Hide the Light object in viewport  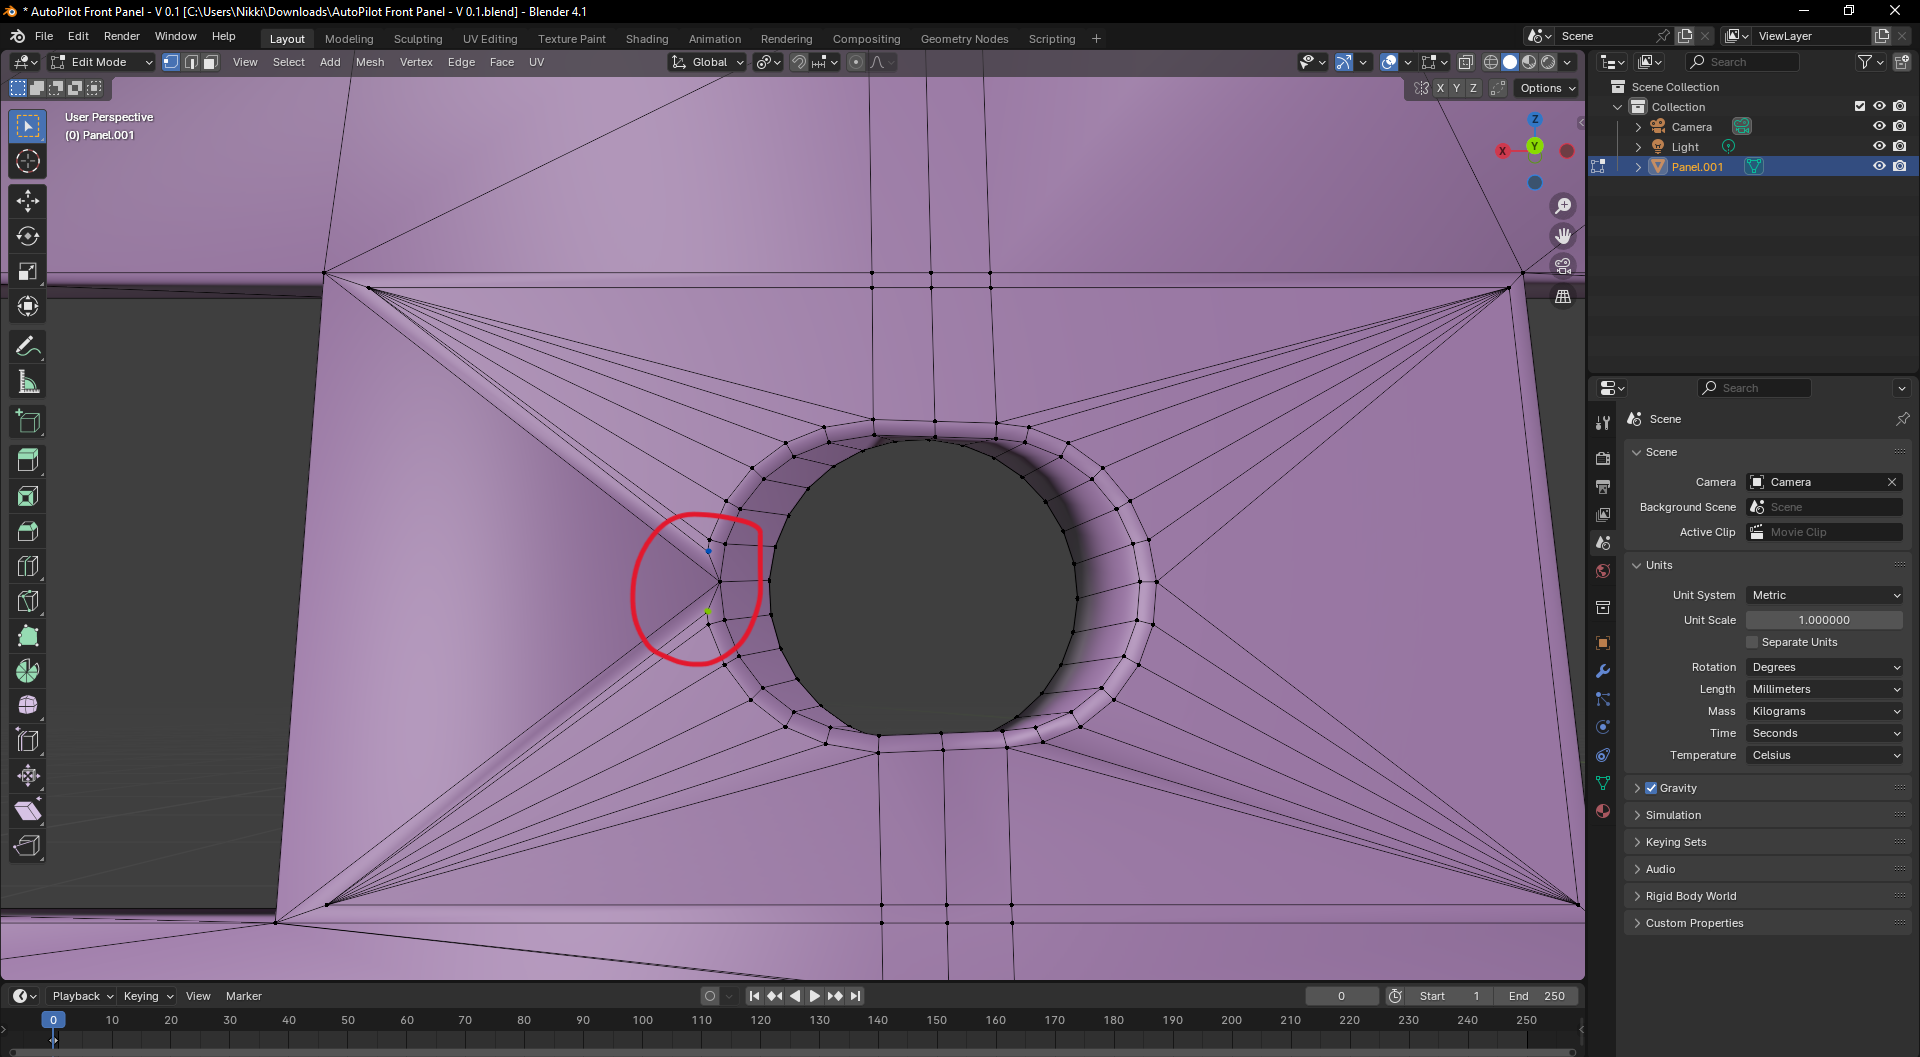click(x=1879, y=147)
